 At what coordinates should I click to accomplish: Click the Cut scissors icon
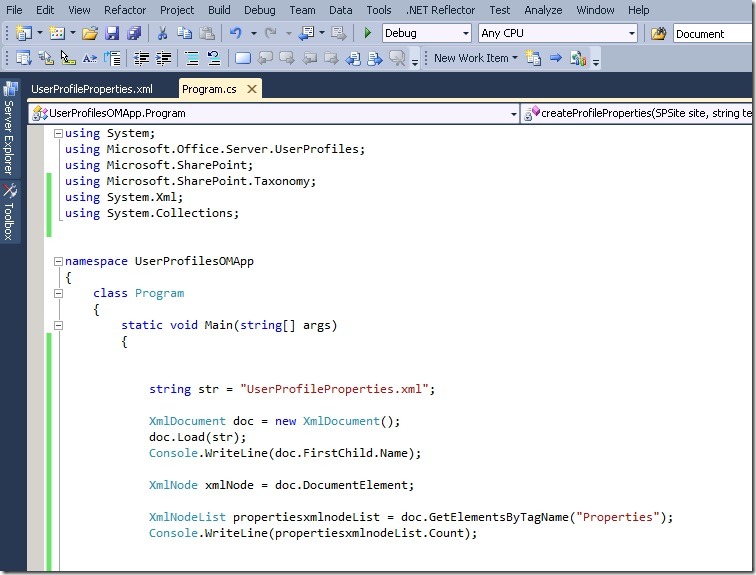point(162,34)
